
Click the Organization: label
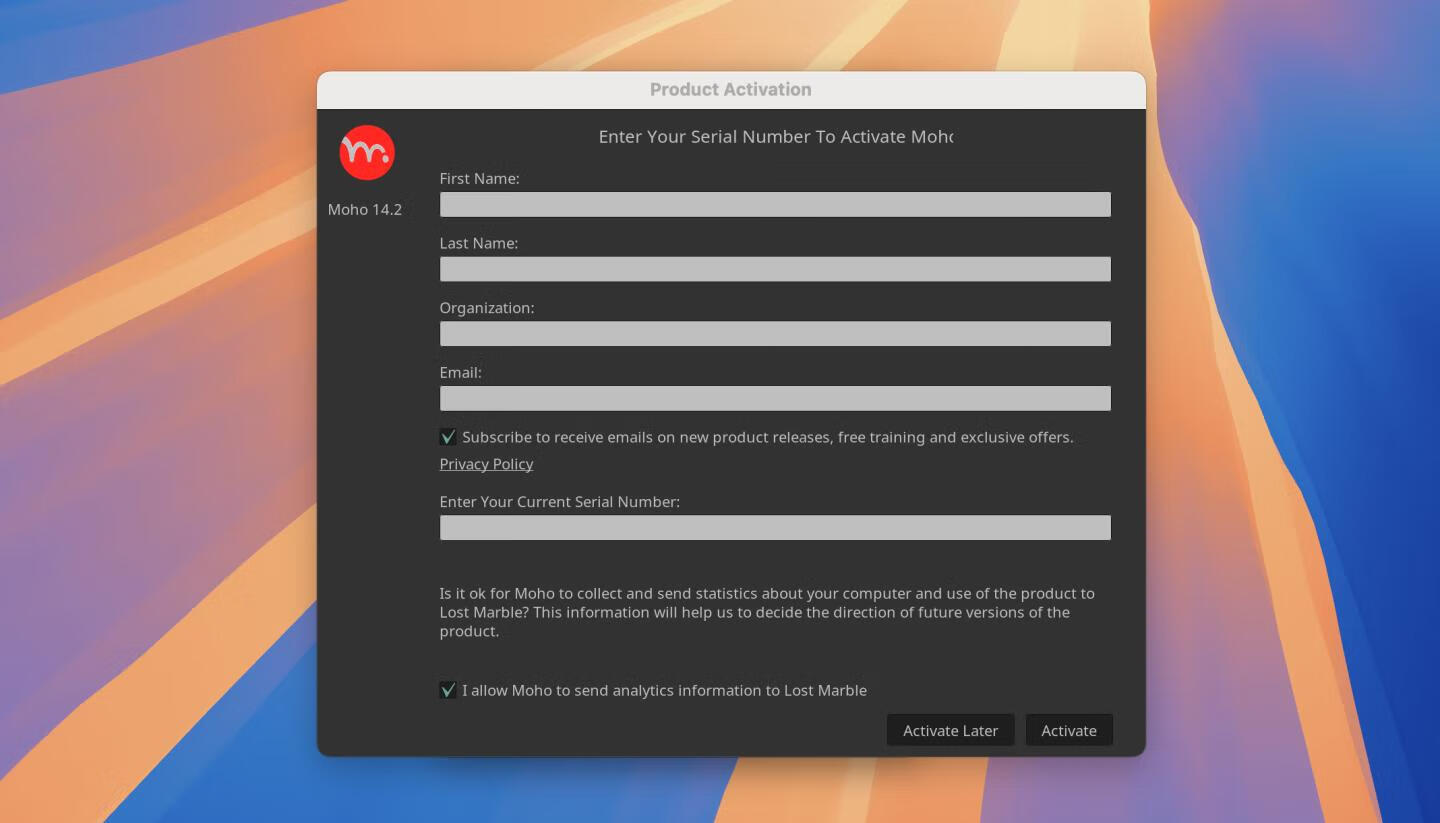[x=487, y=308]
